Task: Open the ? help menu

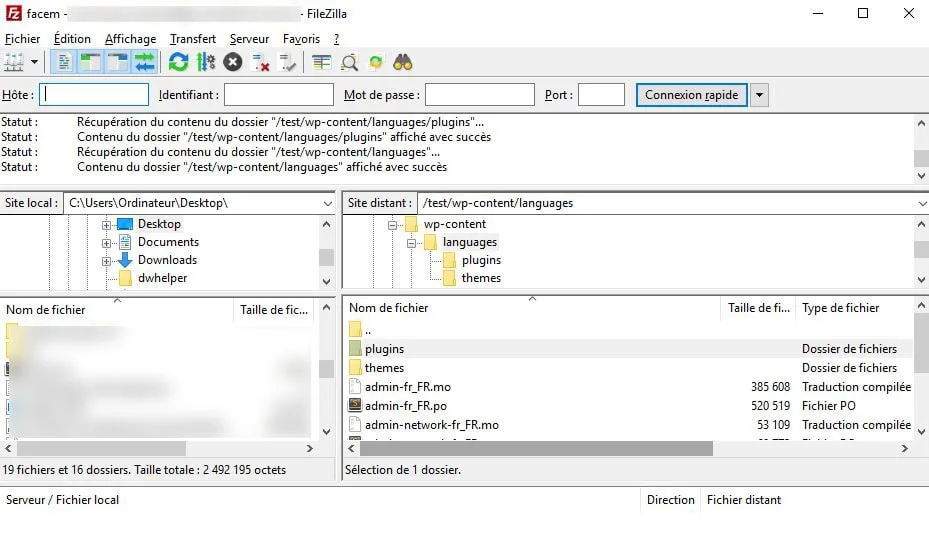Action: (x=337, y=39)
